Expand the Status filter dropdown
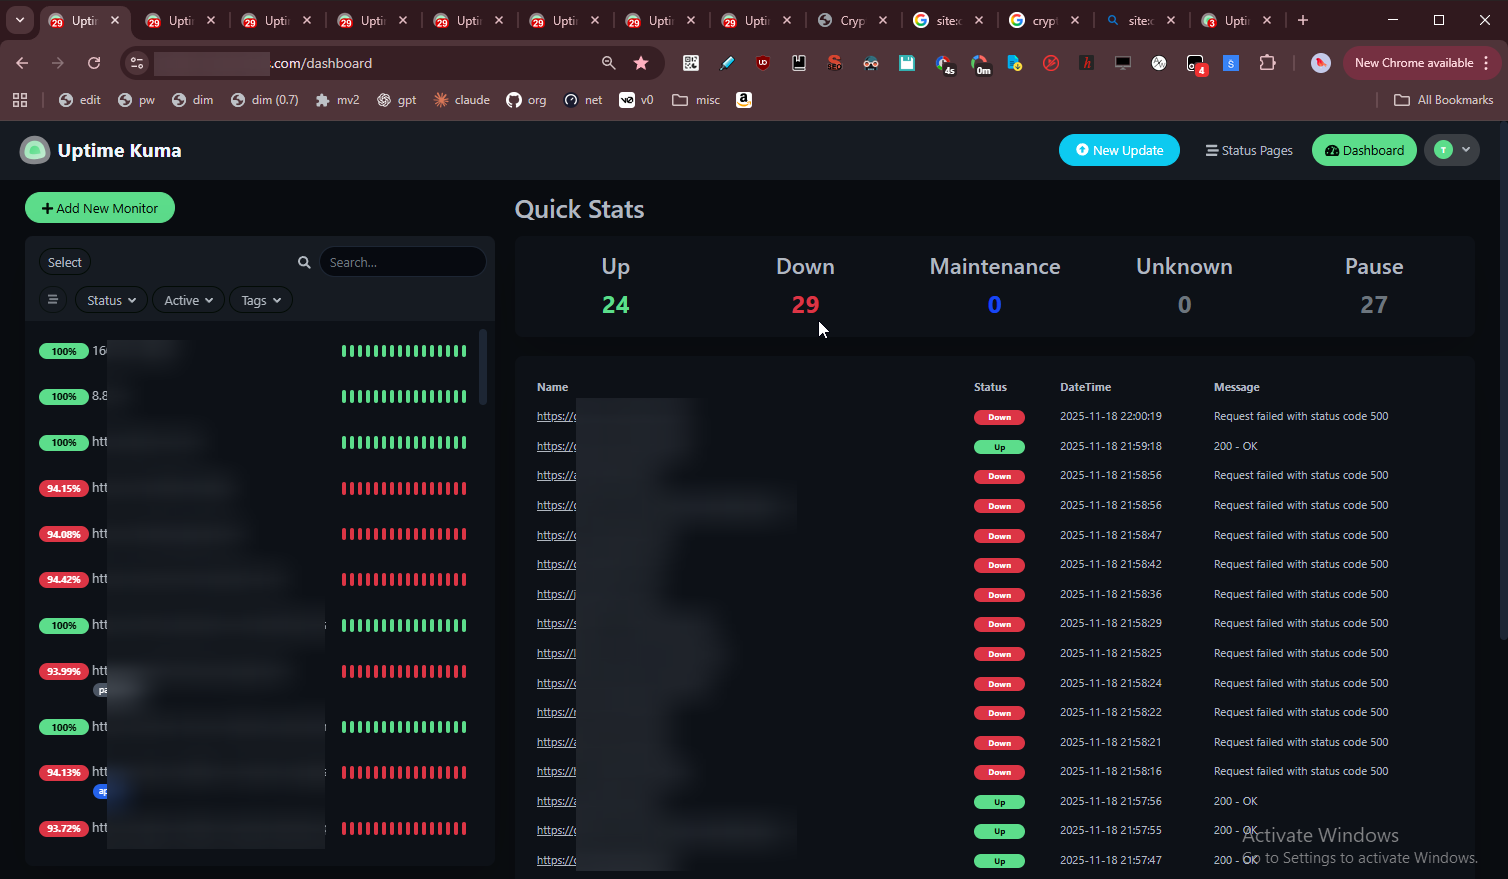This screenshot has height=879, width=1508. (x=111, y=300)
